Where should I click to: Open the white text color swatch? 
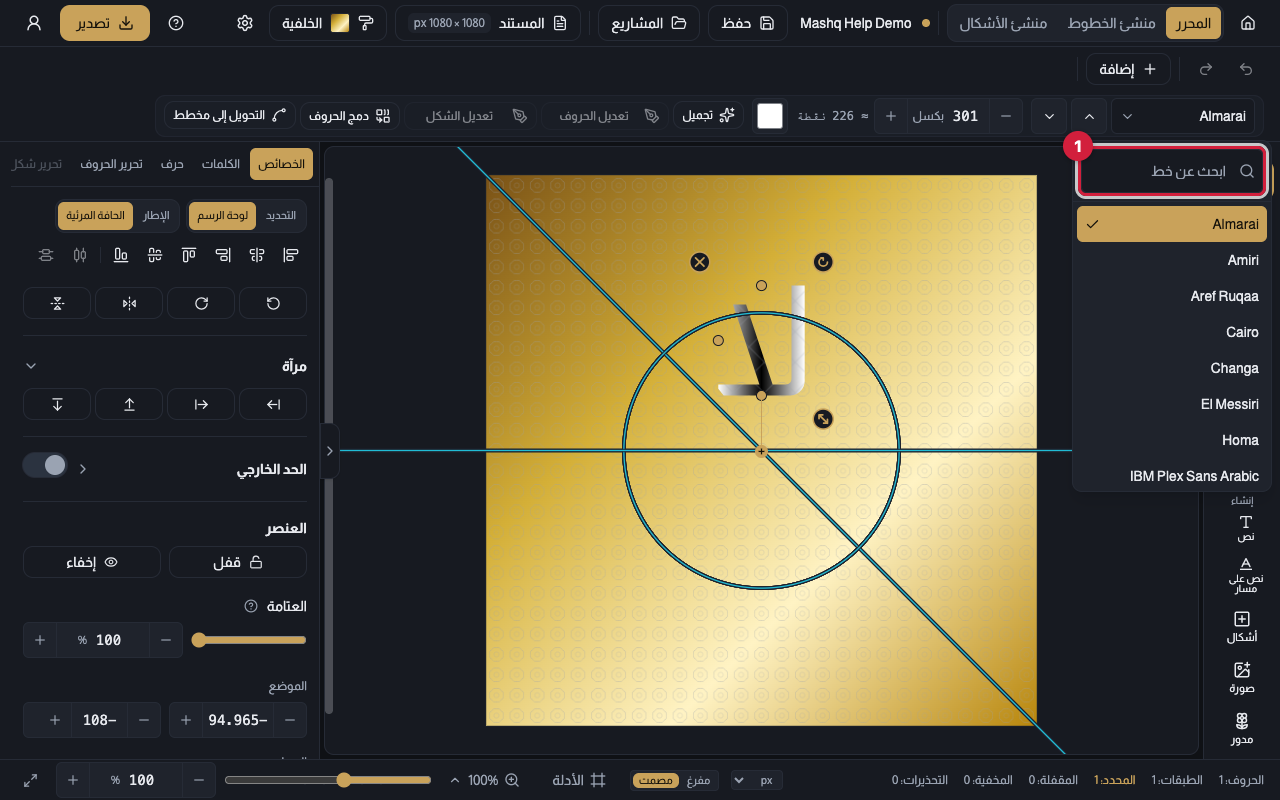click(x=770, y=116)
